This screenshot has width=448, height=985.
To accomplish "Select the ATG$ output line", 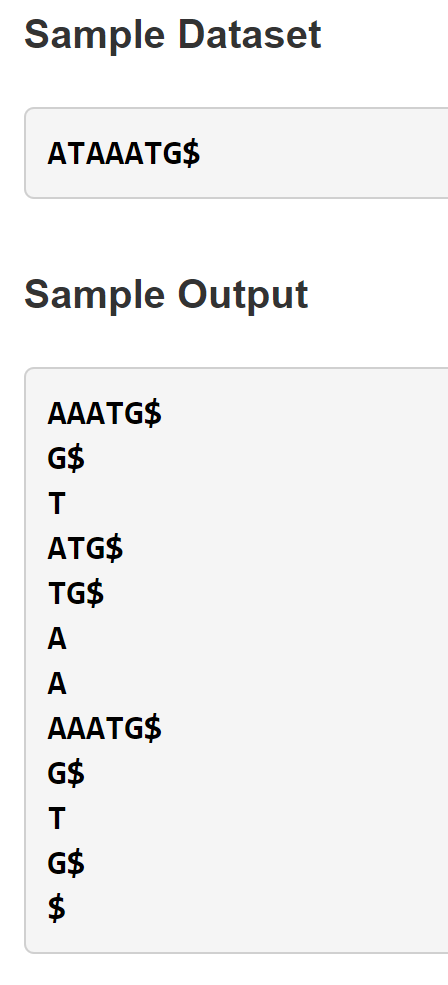I will [85, 549].
